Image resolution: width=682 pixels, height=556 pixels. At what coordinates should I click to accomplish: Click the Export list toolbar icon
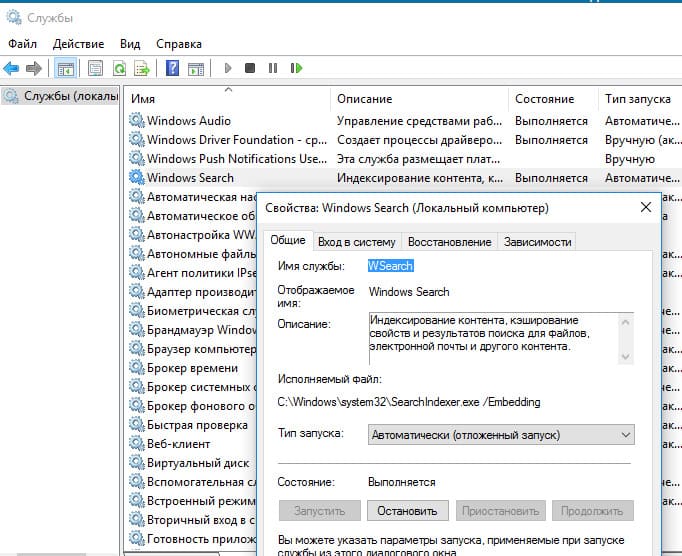(142, 68)
